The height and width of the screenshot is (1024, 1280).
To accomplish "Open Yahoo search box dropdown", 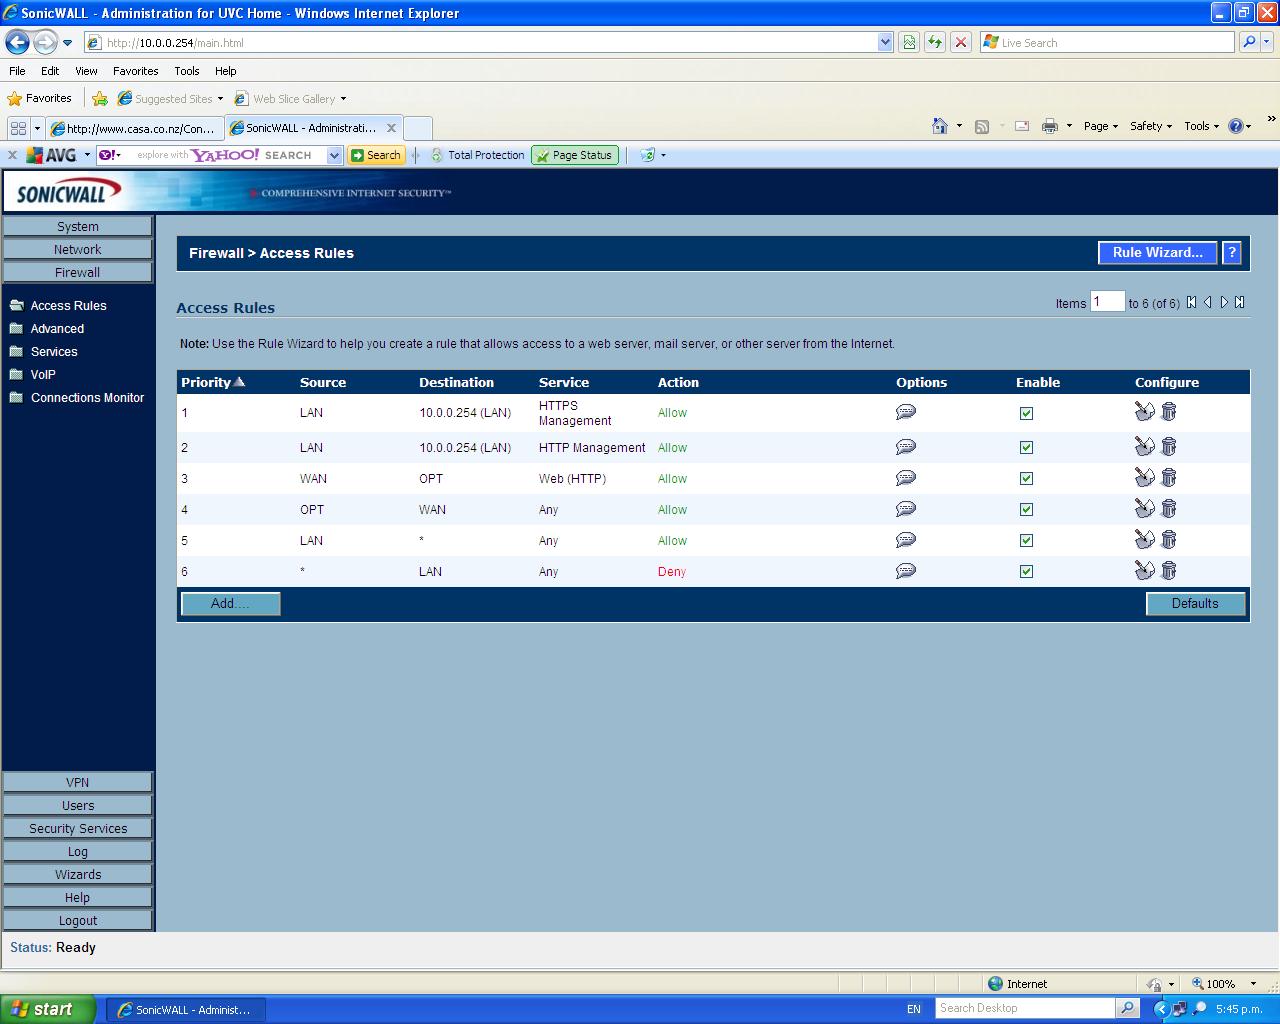I will coord(335,155).
